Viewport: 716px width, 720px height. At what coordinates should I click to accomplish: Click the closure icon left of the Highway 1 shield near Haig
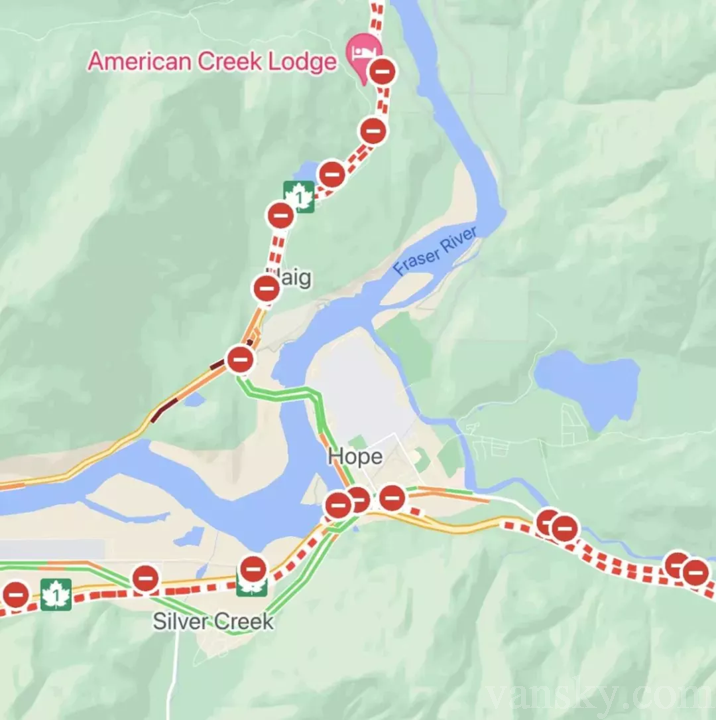[x=281, y=215]
